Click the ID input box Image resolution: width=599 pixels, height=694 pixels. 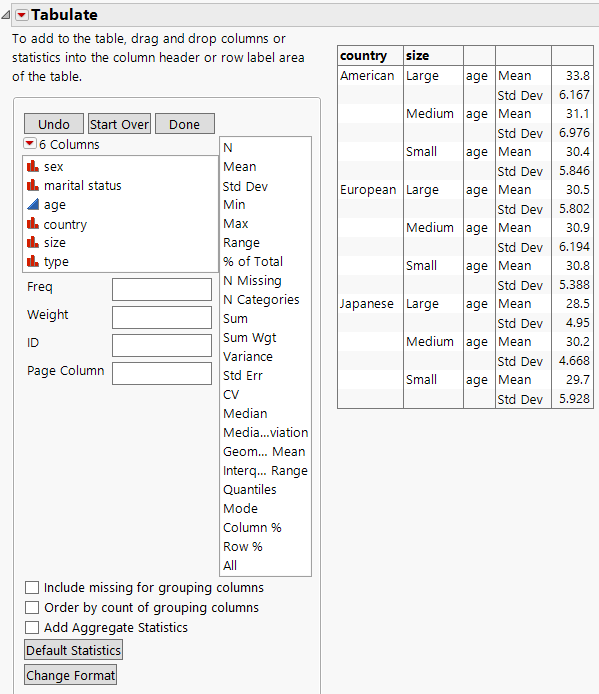click(x=162, y=345)
